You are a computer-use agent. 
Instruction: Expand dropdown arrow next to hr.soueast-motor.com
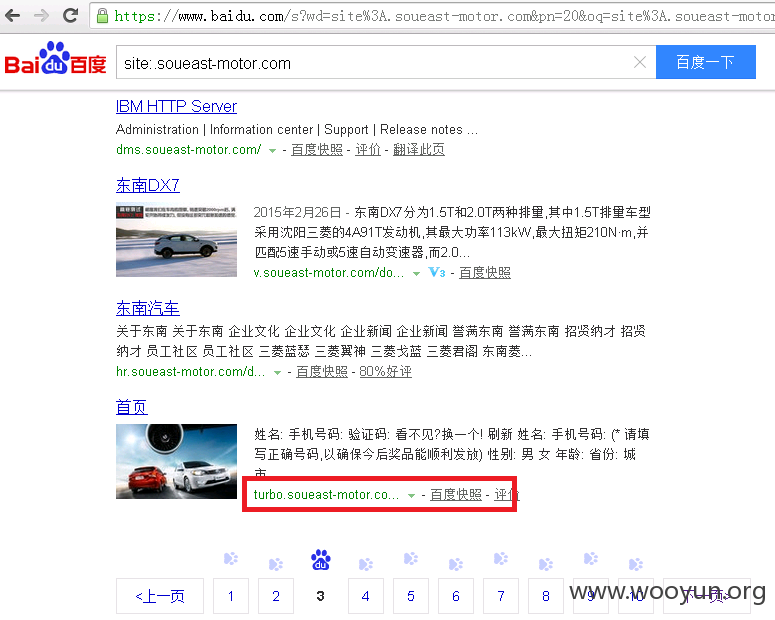click(278, 372)
